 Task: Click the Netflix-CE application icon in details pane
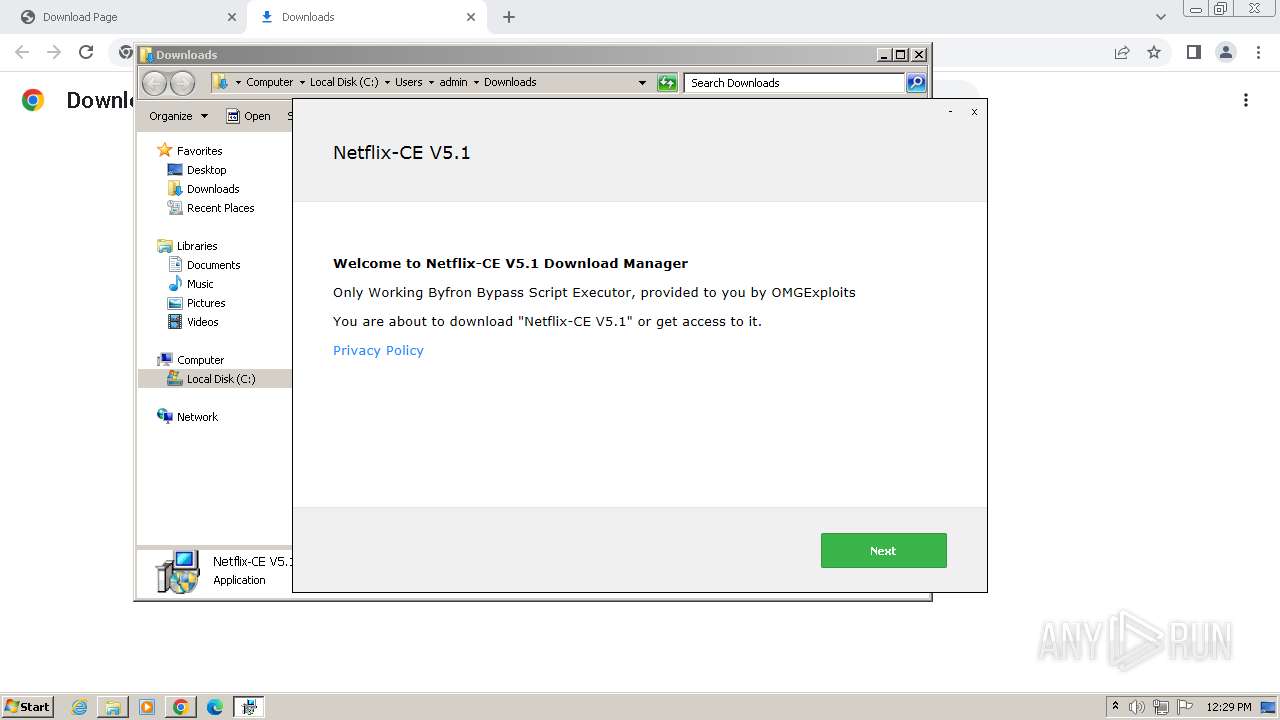[178, 571]
